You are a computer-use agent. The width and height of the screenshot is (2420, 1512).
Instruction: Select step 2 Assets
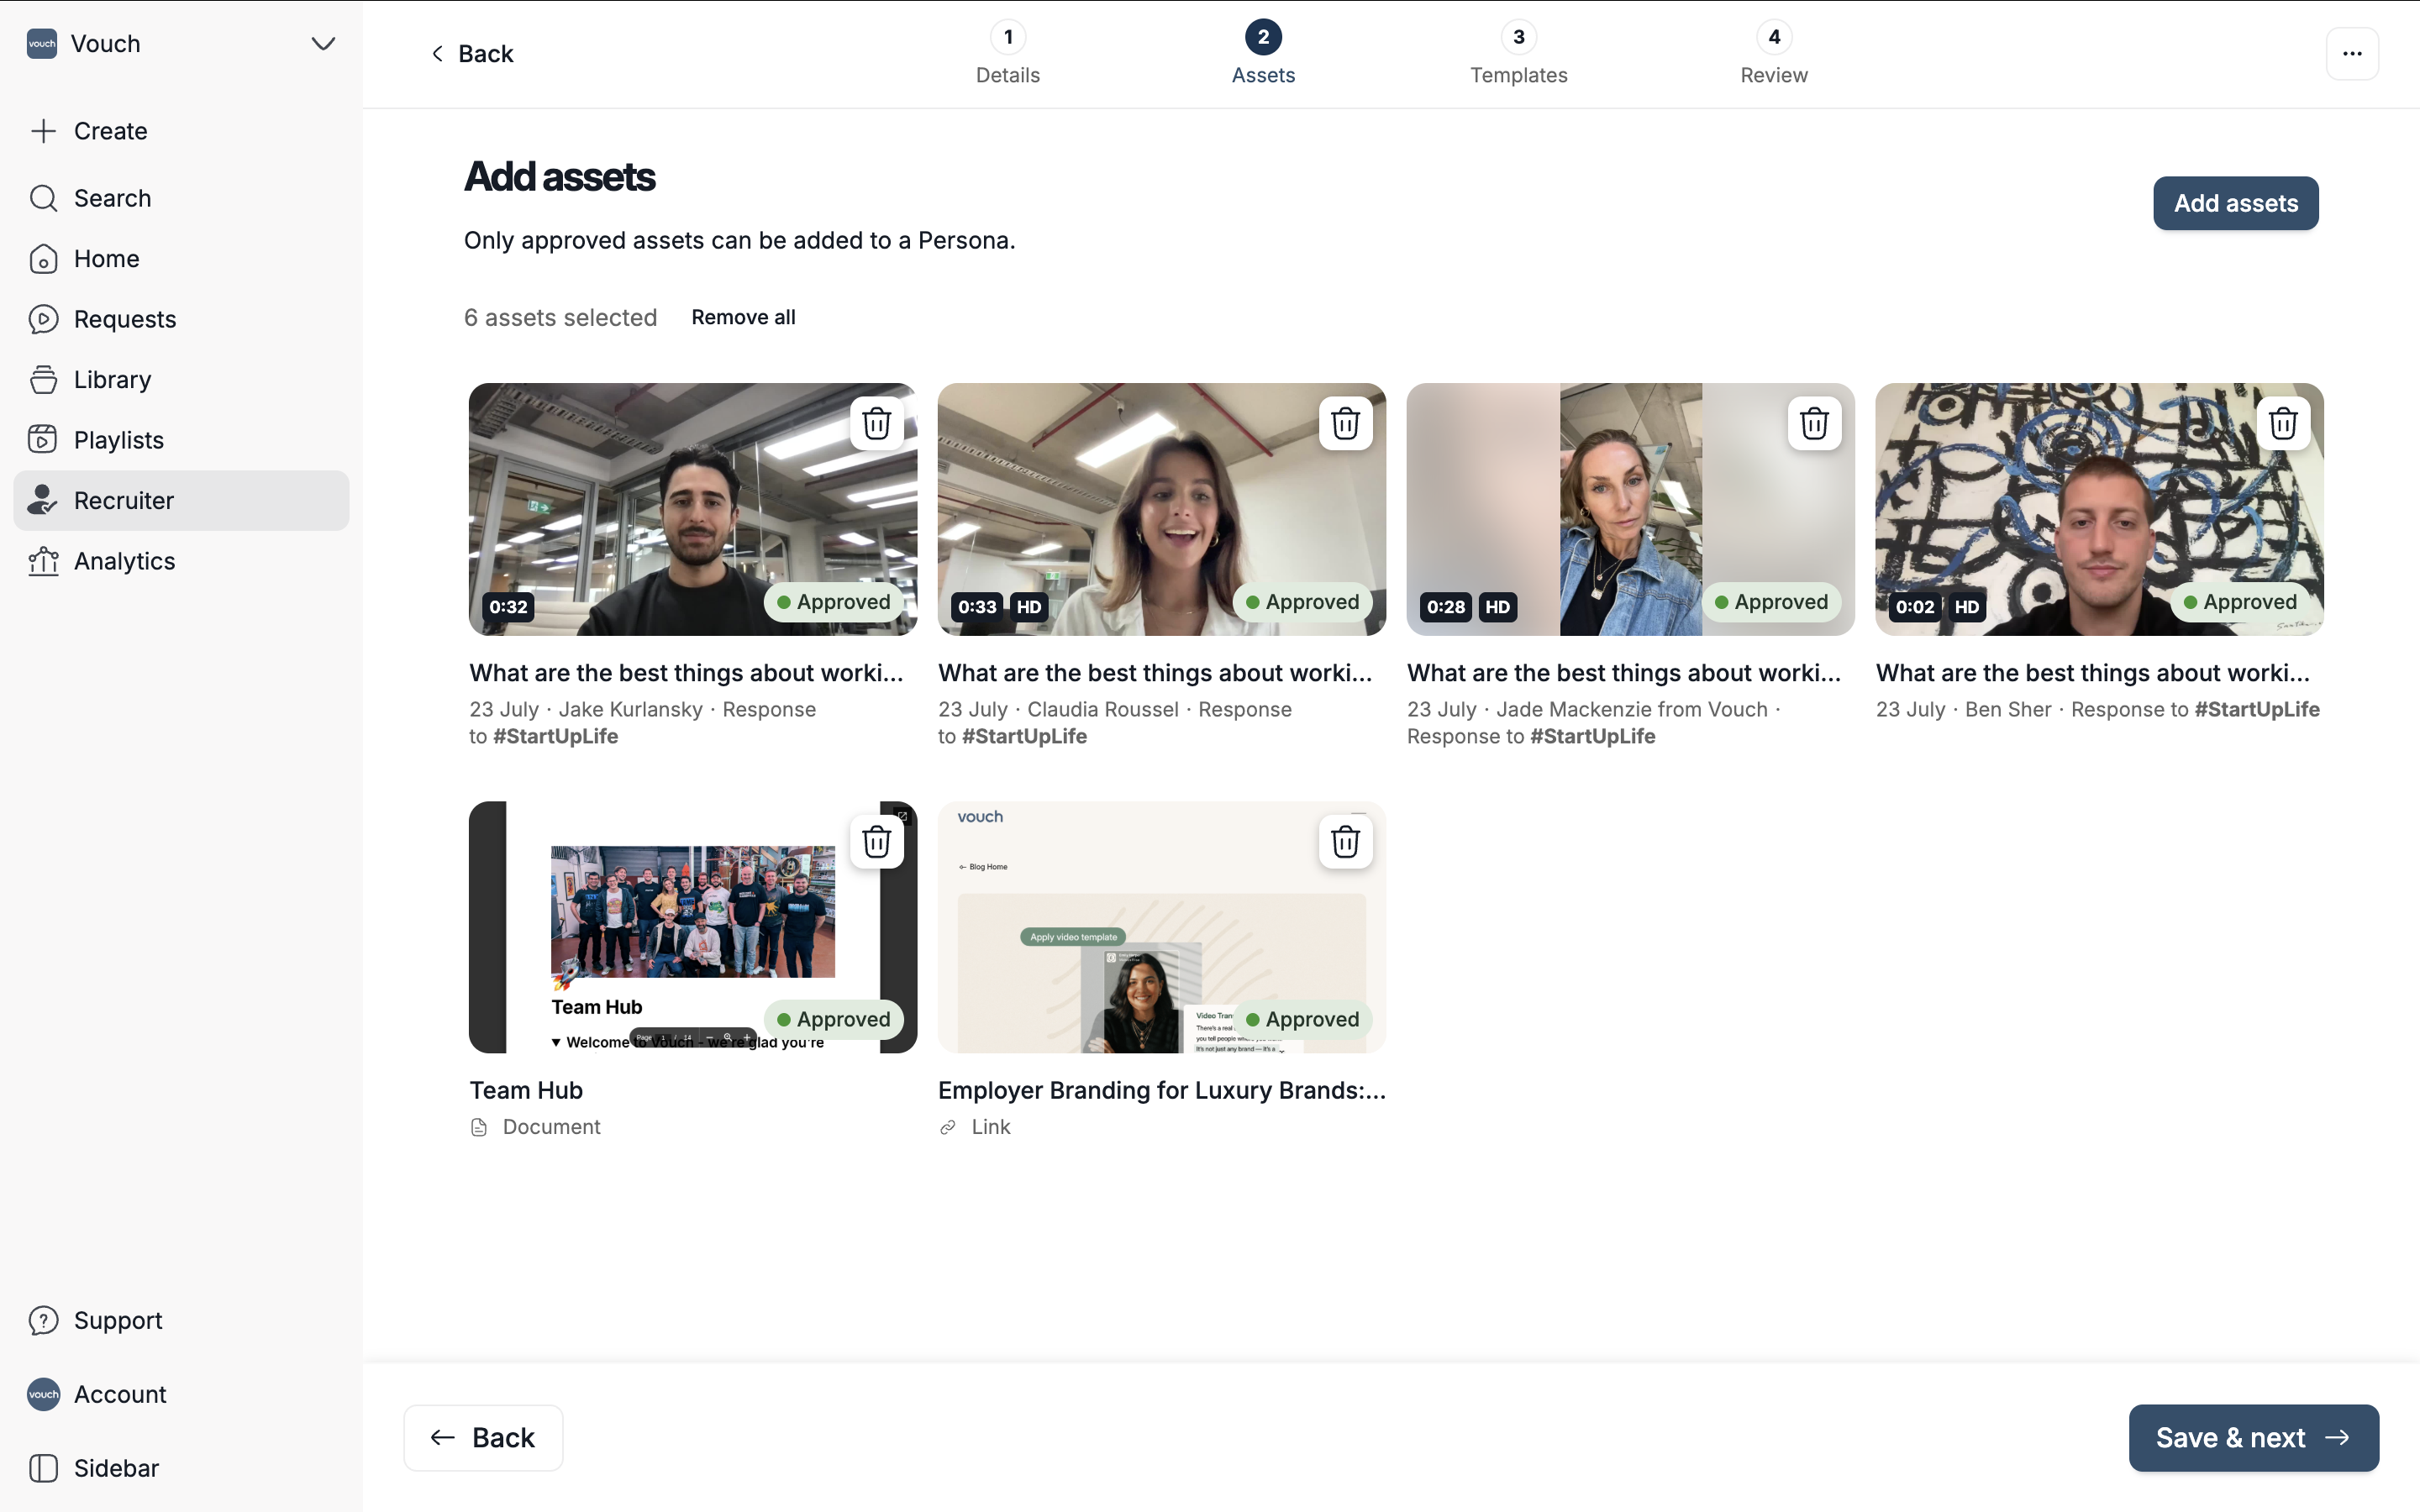tap(1263, 54)
